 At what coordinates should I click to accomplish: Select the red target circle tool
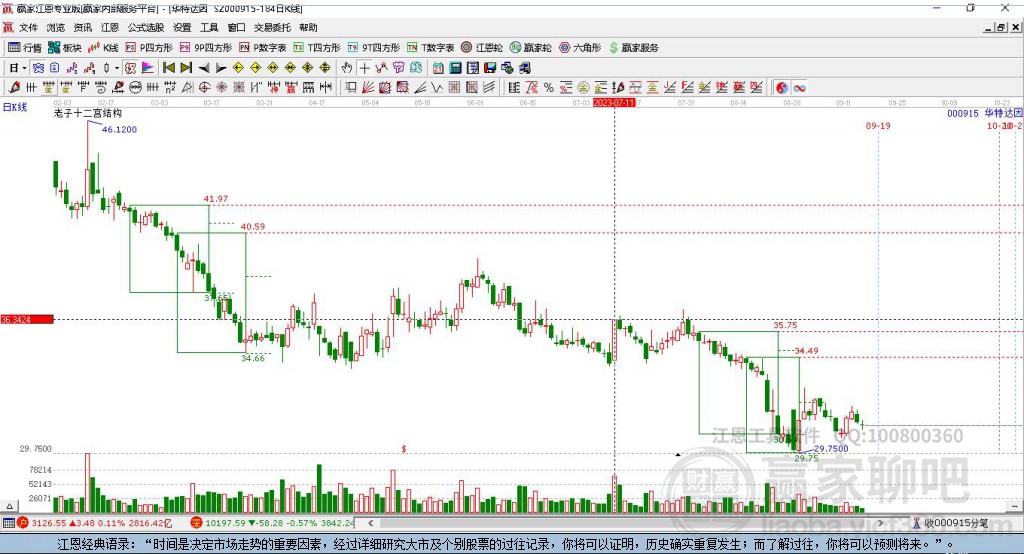pyautogui.click(x=204, y=87)
